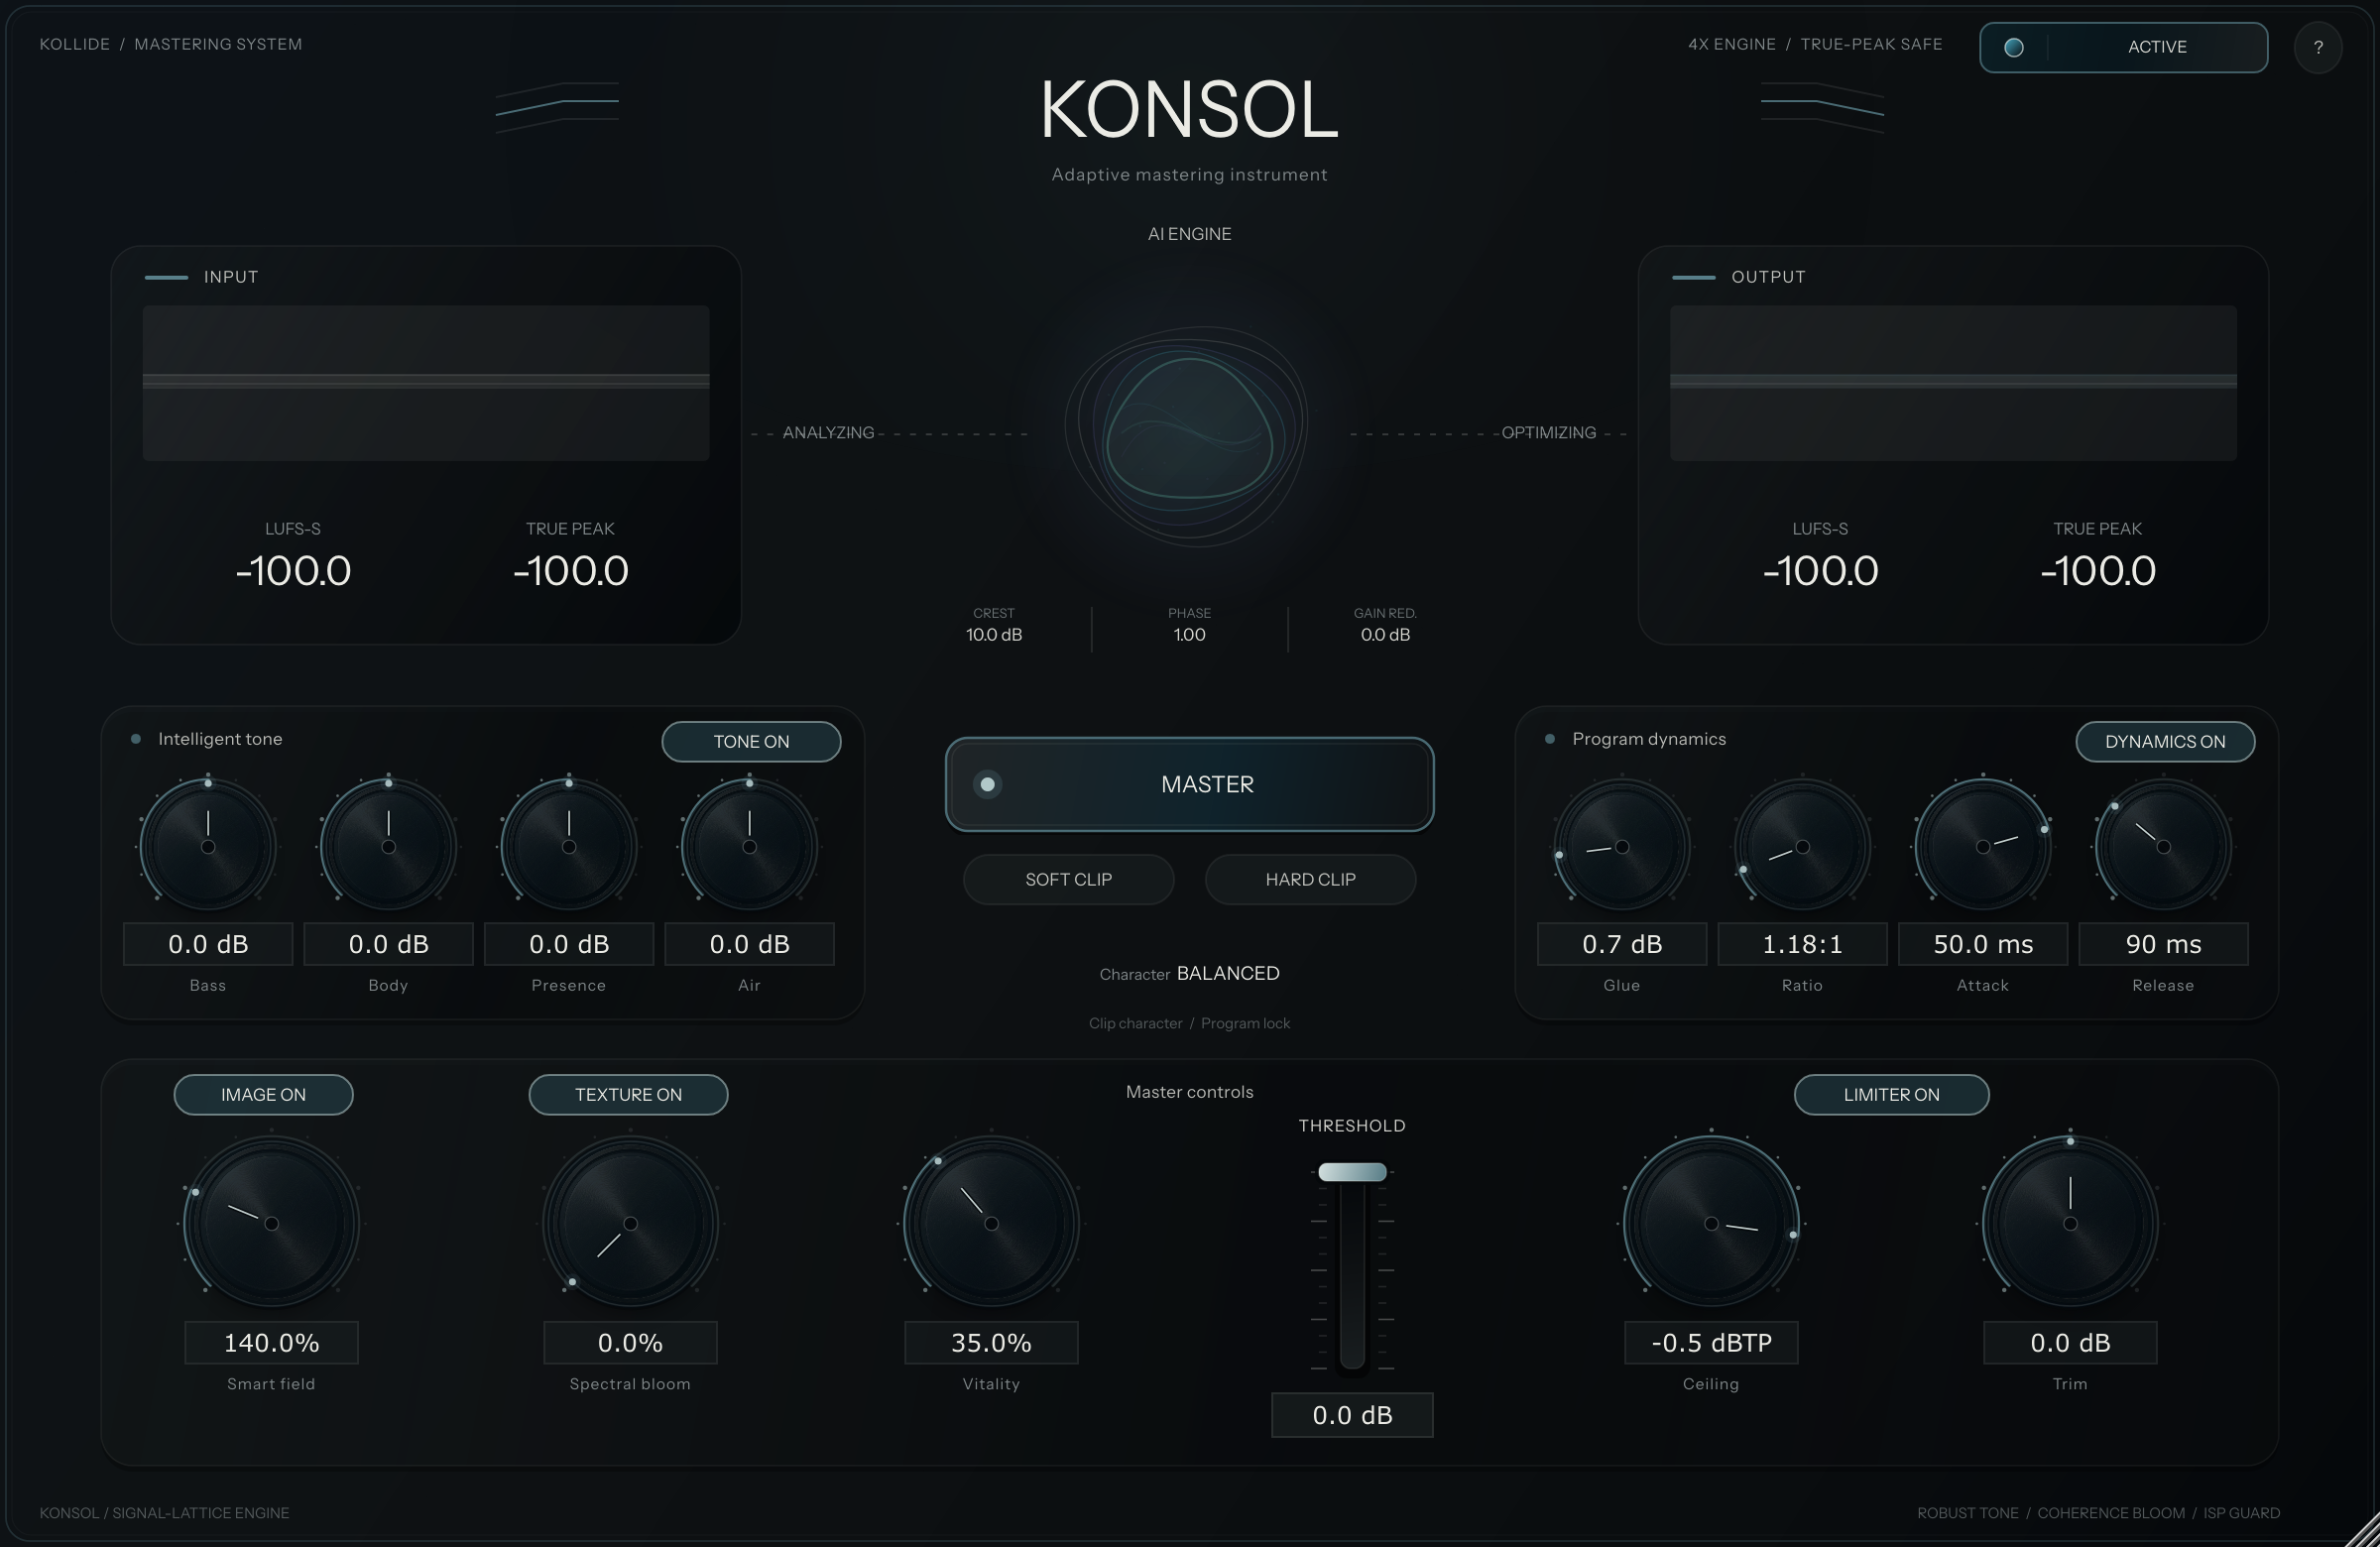This screenshot has width=2380, height=1547.
Task: Enable HARD CLIP mode
Action: (1310, 879)
